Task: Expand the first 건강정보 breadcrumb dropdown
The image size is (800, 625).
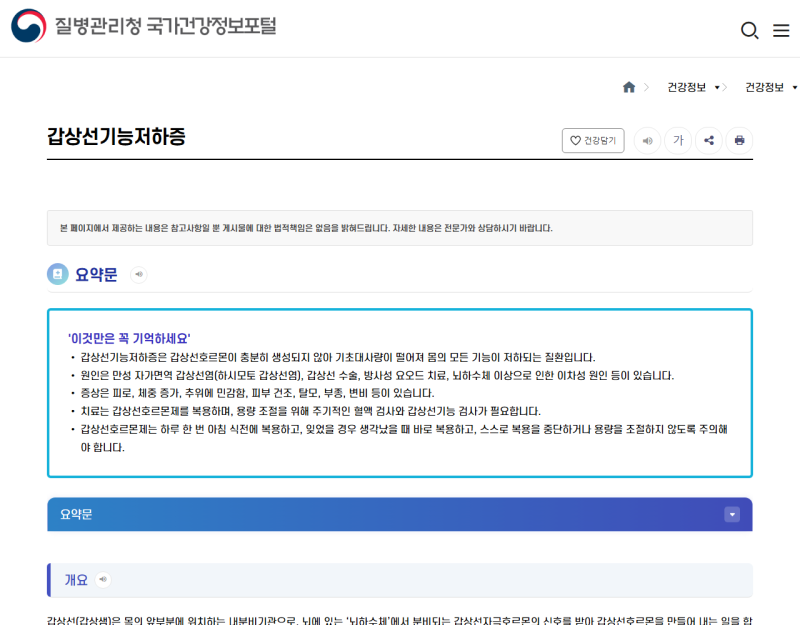Action: (x=693, y=87)
